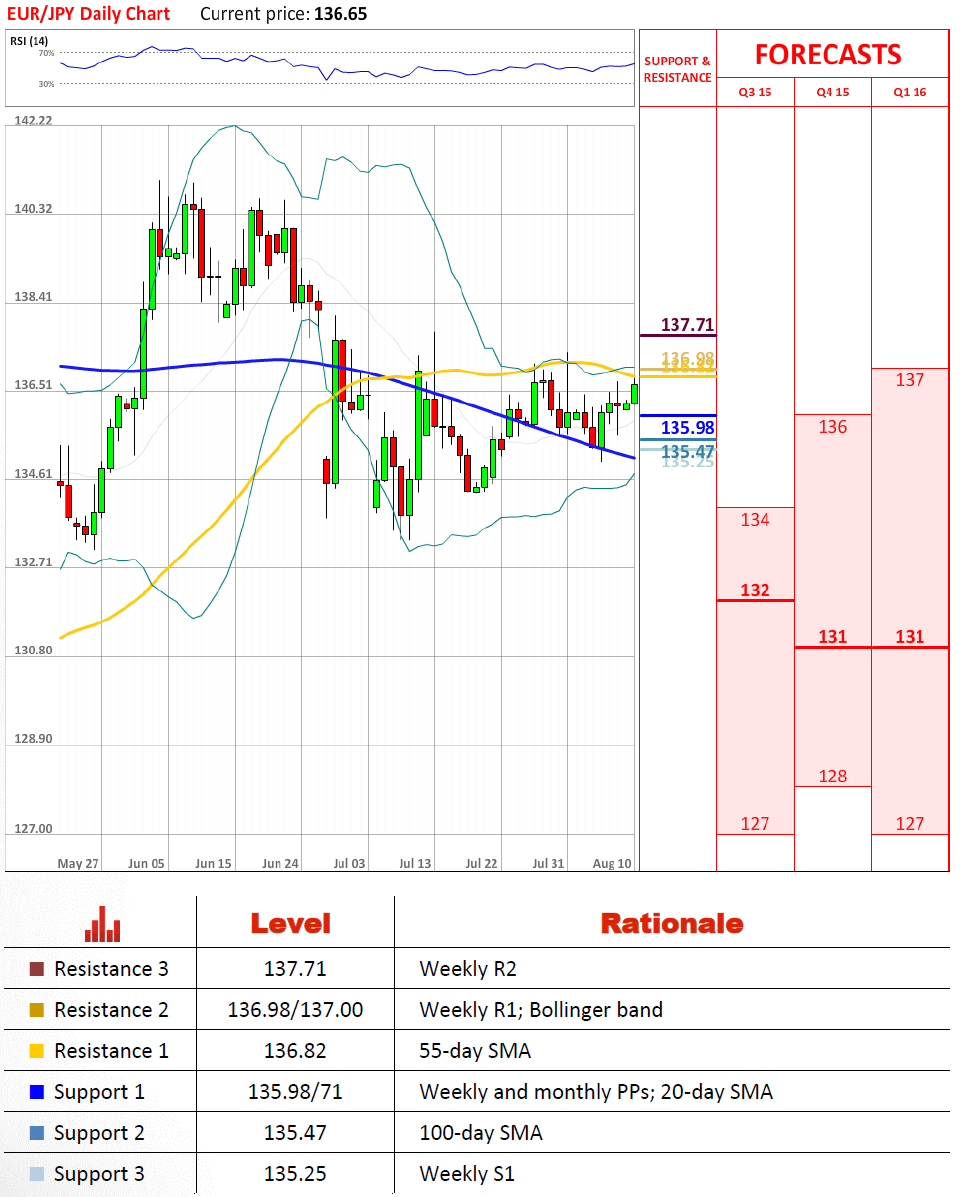Click the Q1 16 high forecast 137

[x=910, y=379]
